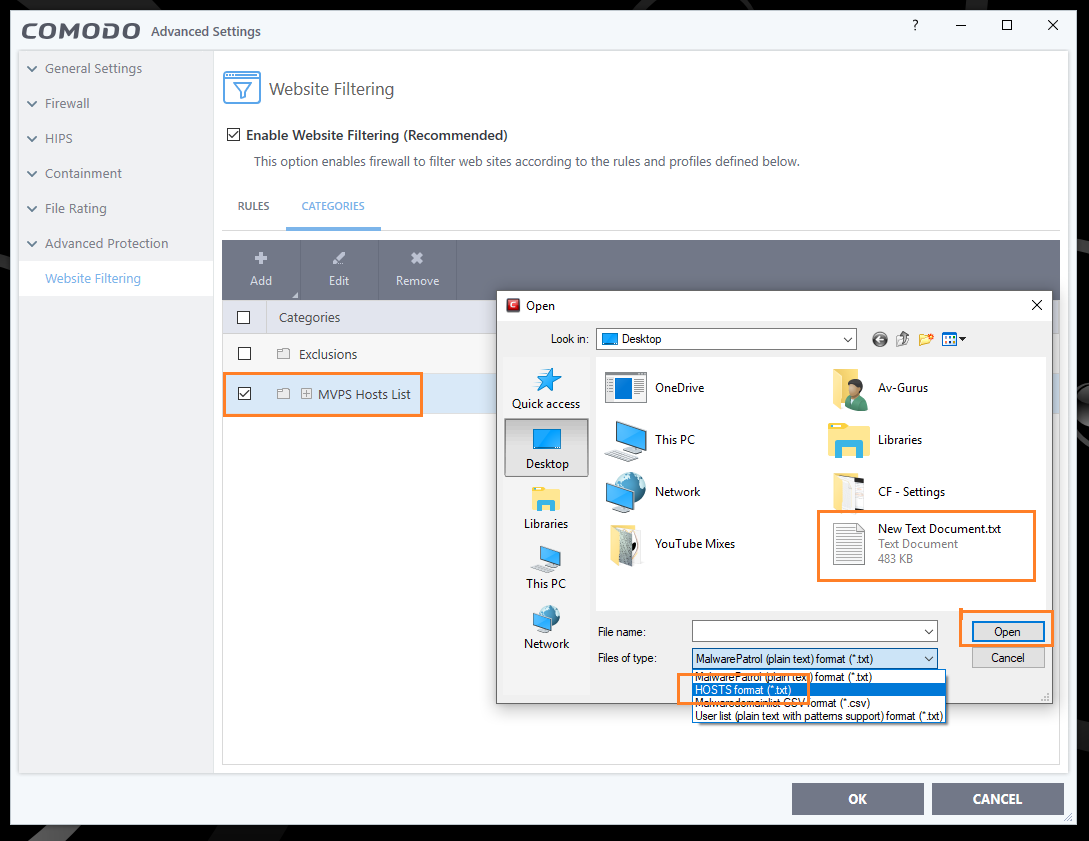Toggle Enable Website Filtering checkbox
1089x841 pixels.
234,134
